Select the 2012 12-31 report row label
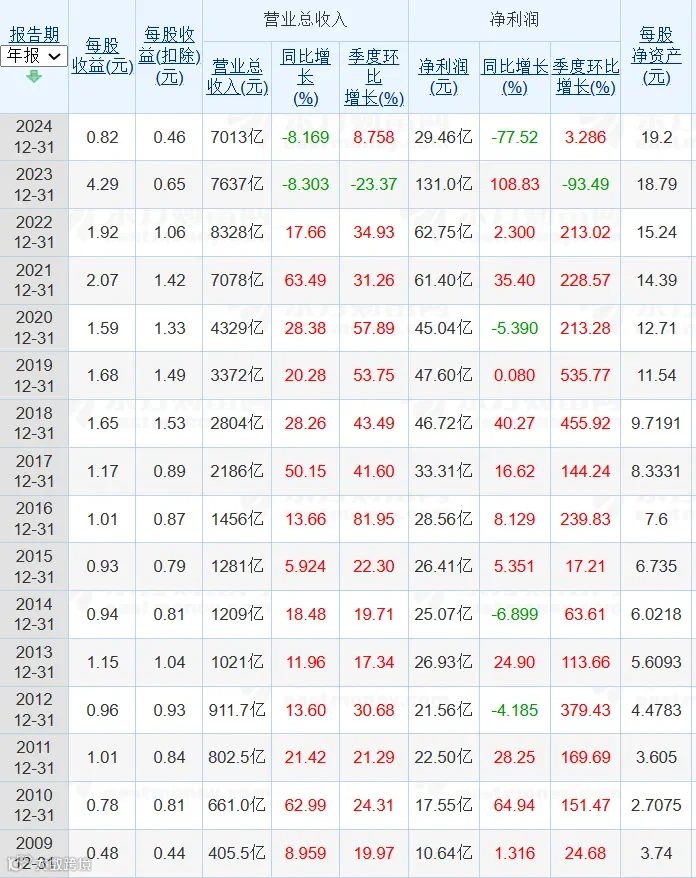 tap(34, 710)
